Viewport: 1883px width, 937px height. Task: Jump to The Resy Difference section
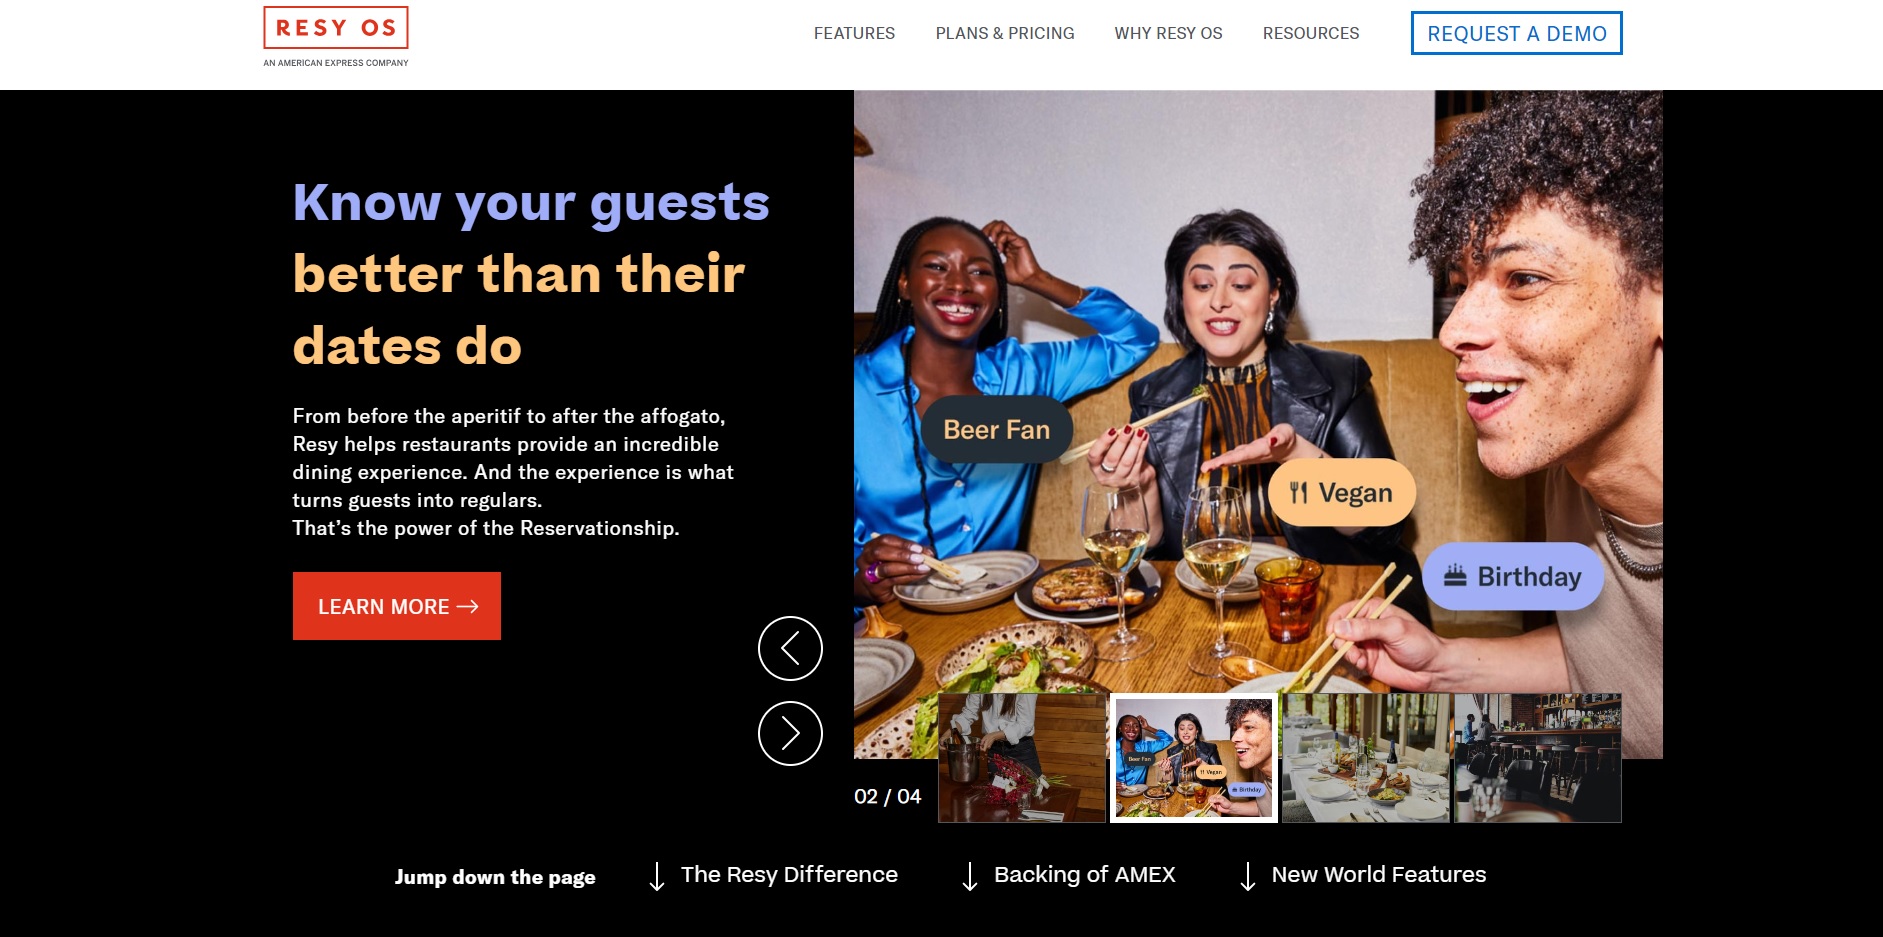(x=789, y=874)
